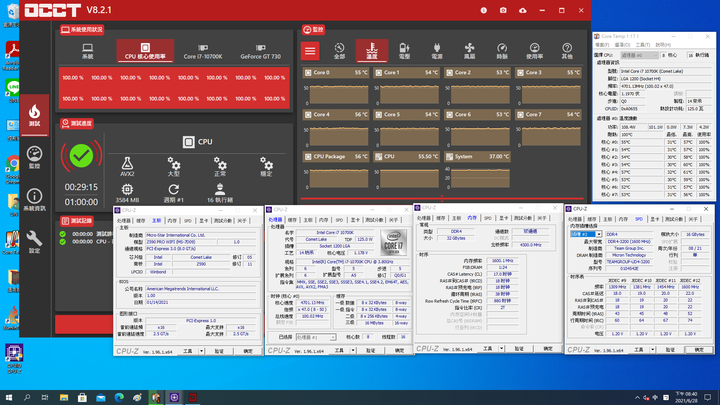Show all sensors via the 全部 icon
The height and width of the screenshot is (405, 720).
click(x=339, y=51)
